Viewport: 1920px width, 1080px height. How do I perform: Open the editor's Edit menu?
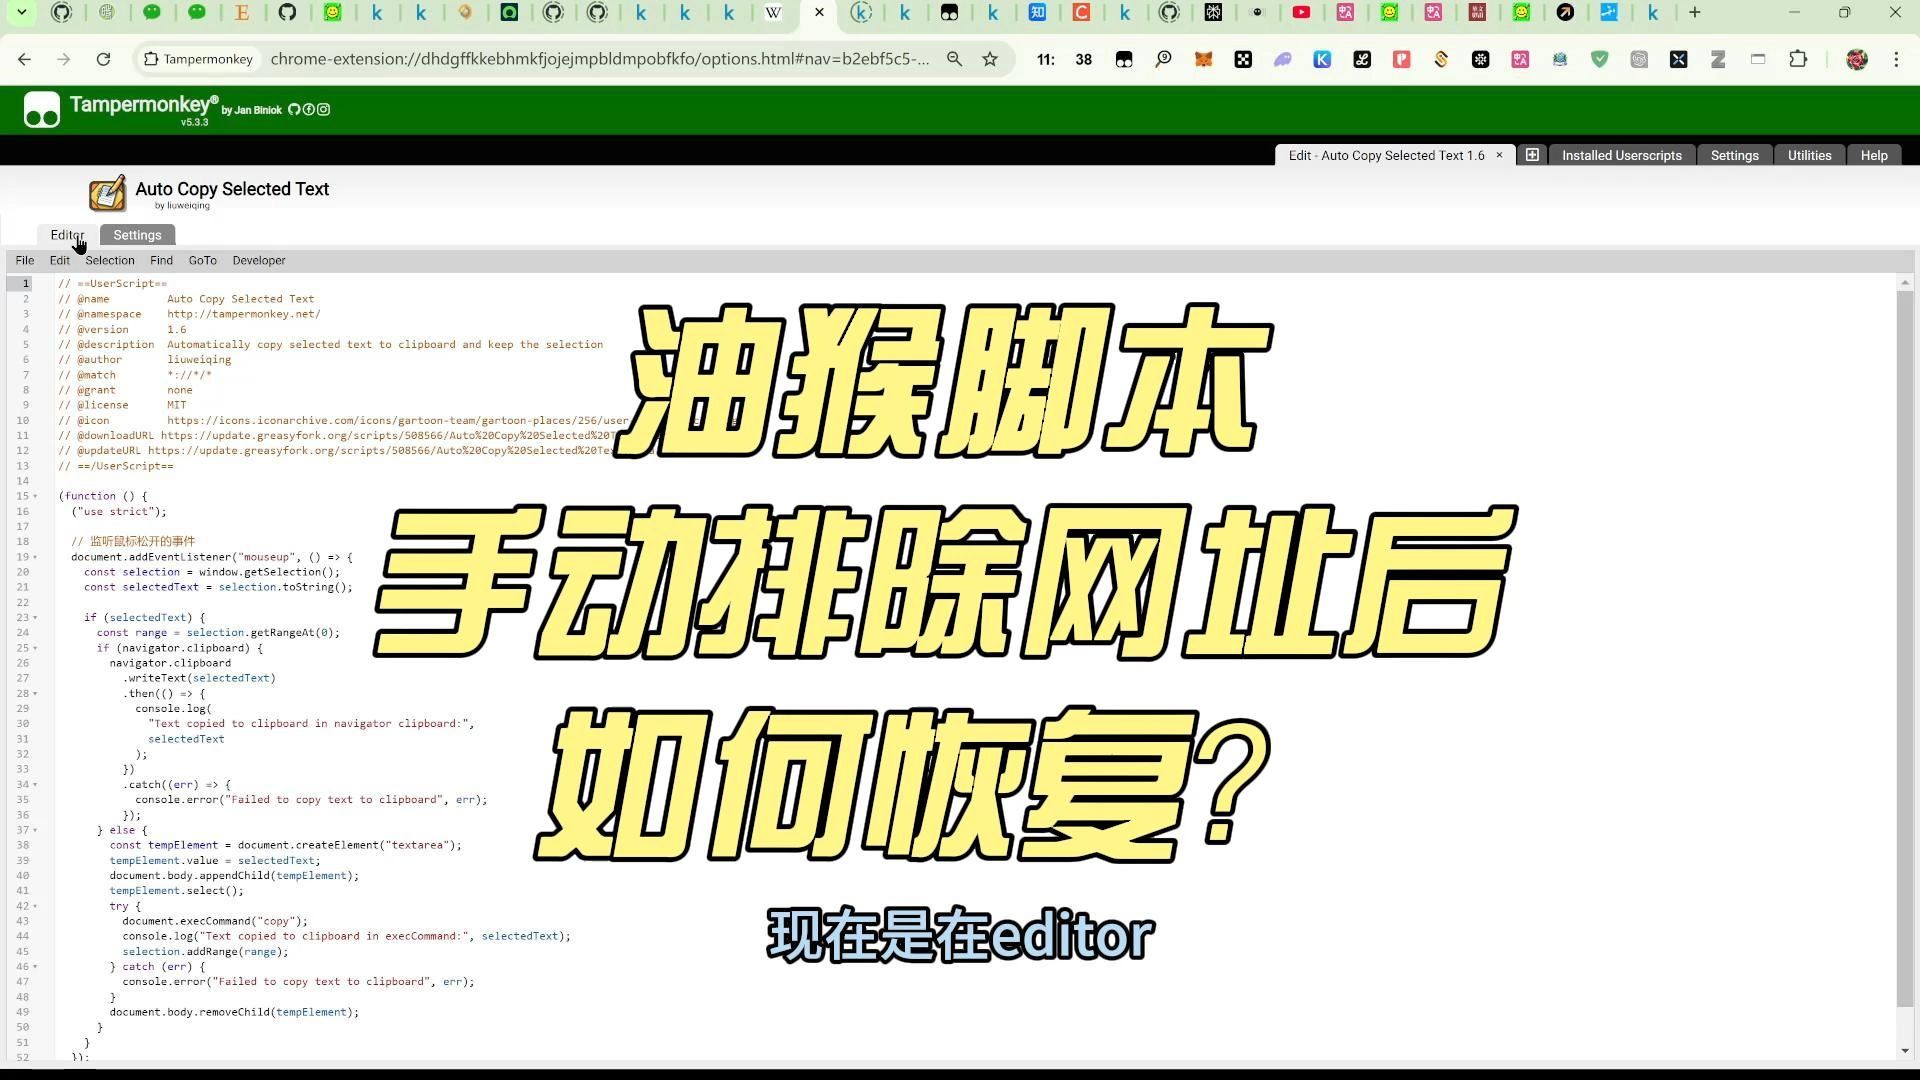click(x=60, y=261)
